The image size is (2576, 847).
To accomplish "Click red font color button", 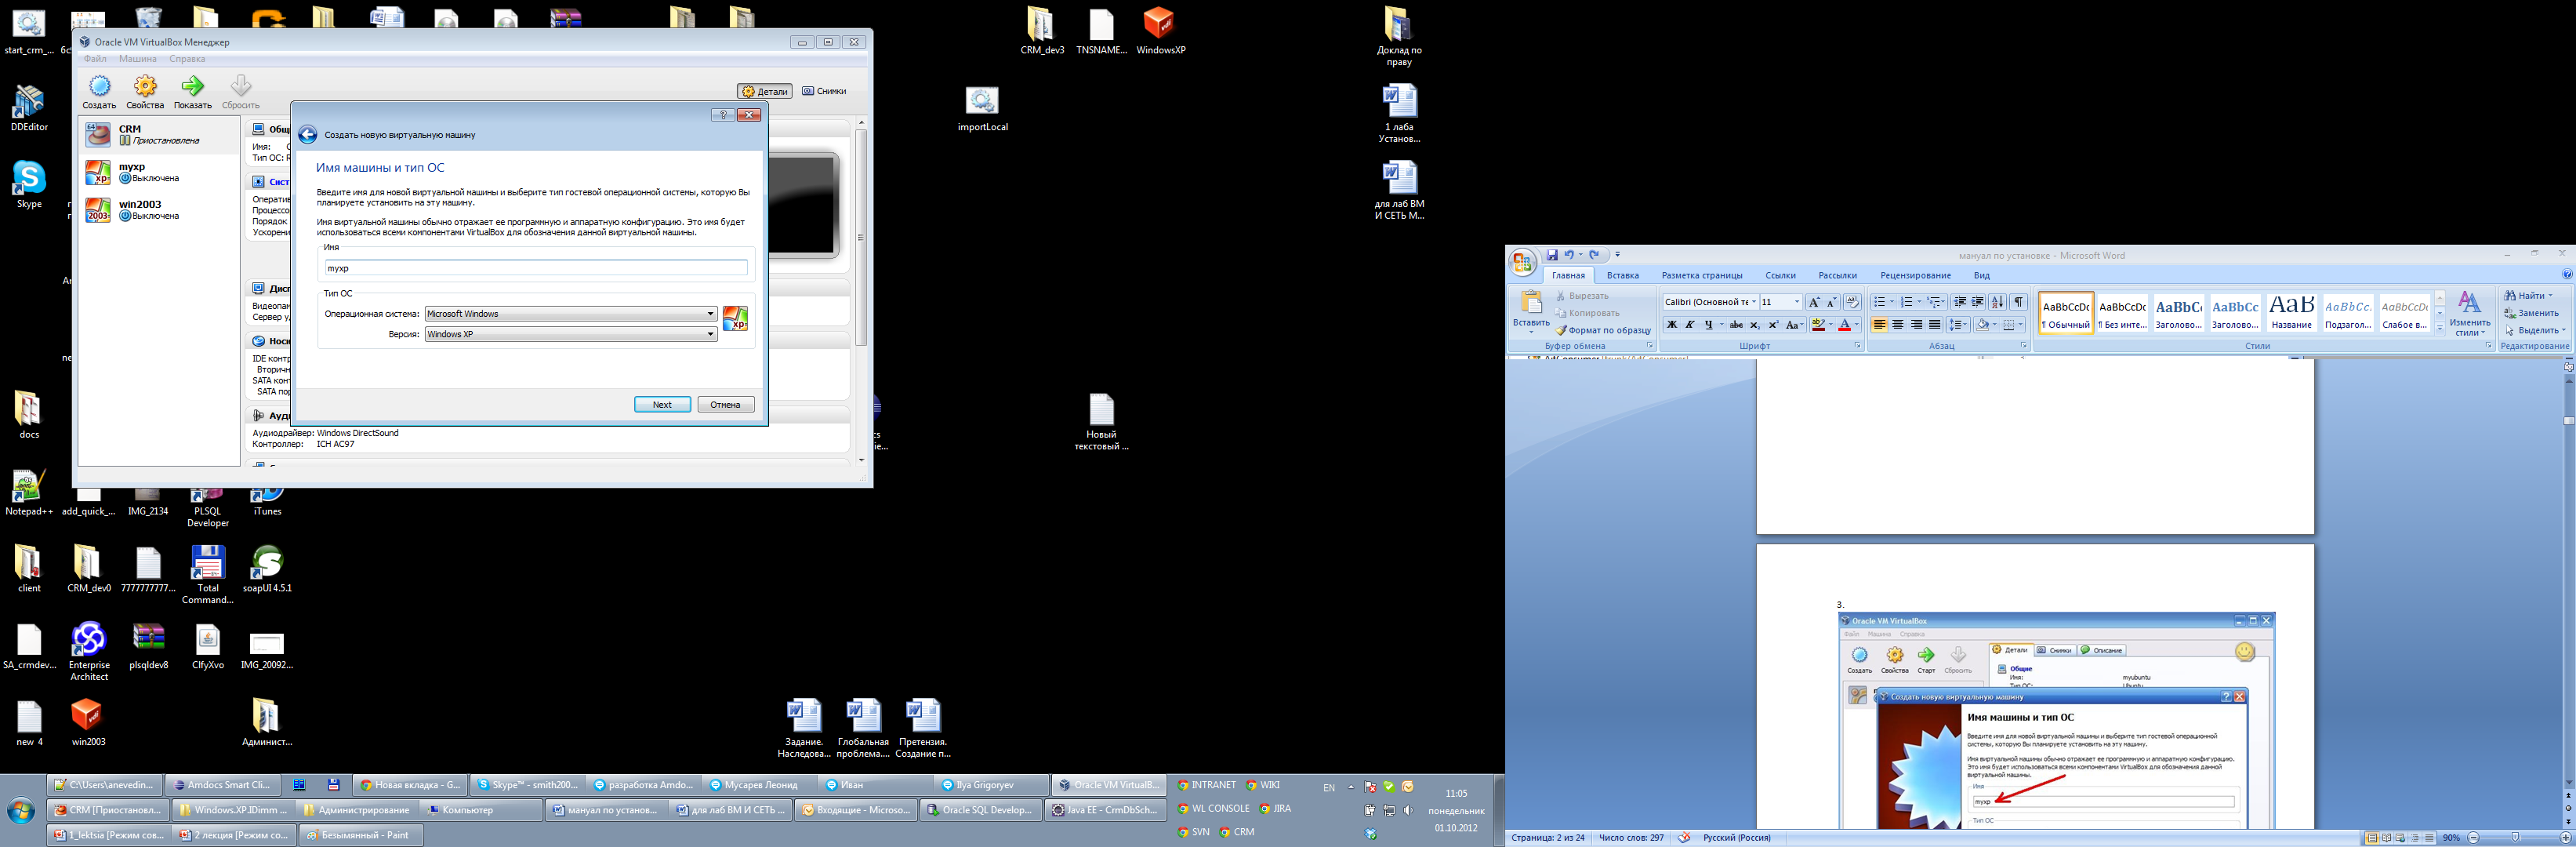I will [1845, 325].
